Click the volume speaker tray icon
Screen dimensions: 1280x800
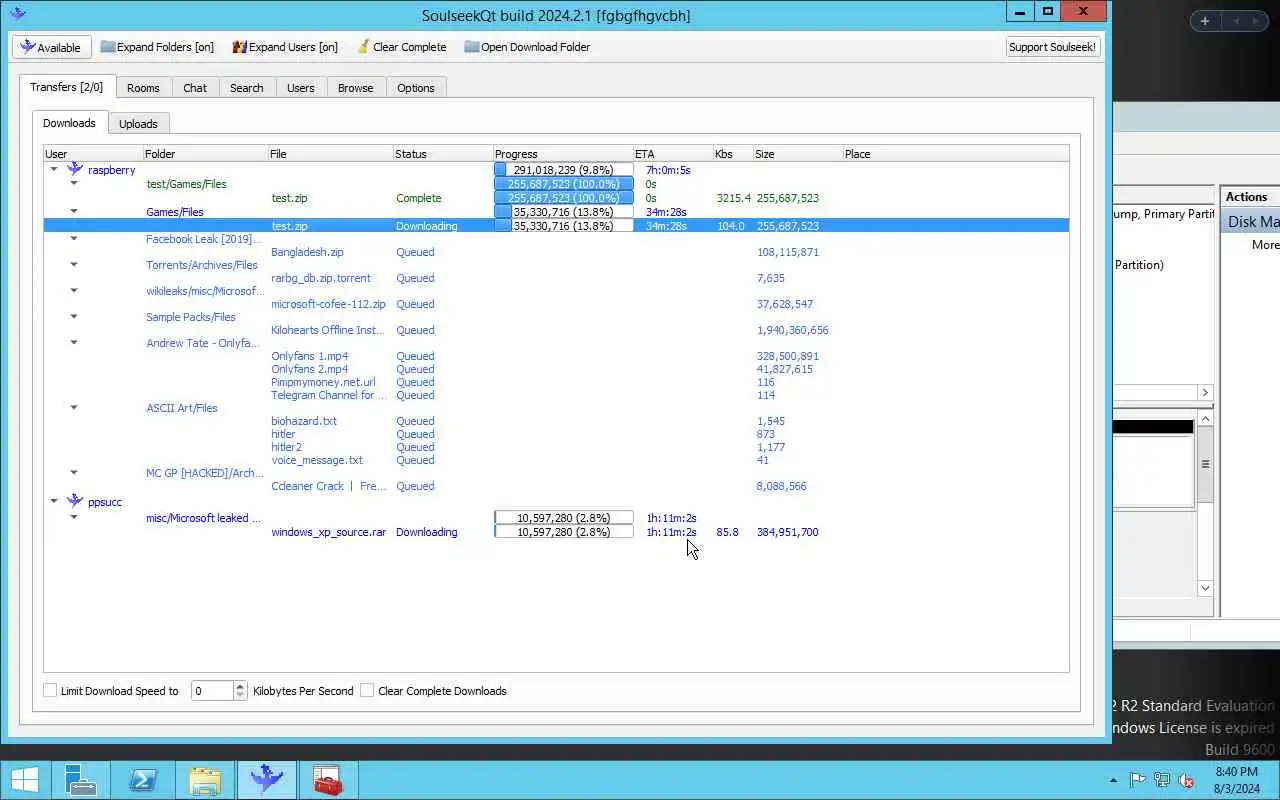click(x=1186, y=780)
